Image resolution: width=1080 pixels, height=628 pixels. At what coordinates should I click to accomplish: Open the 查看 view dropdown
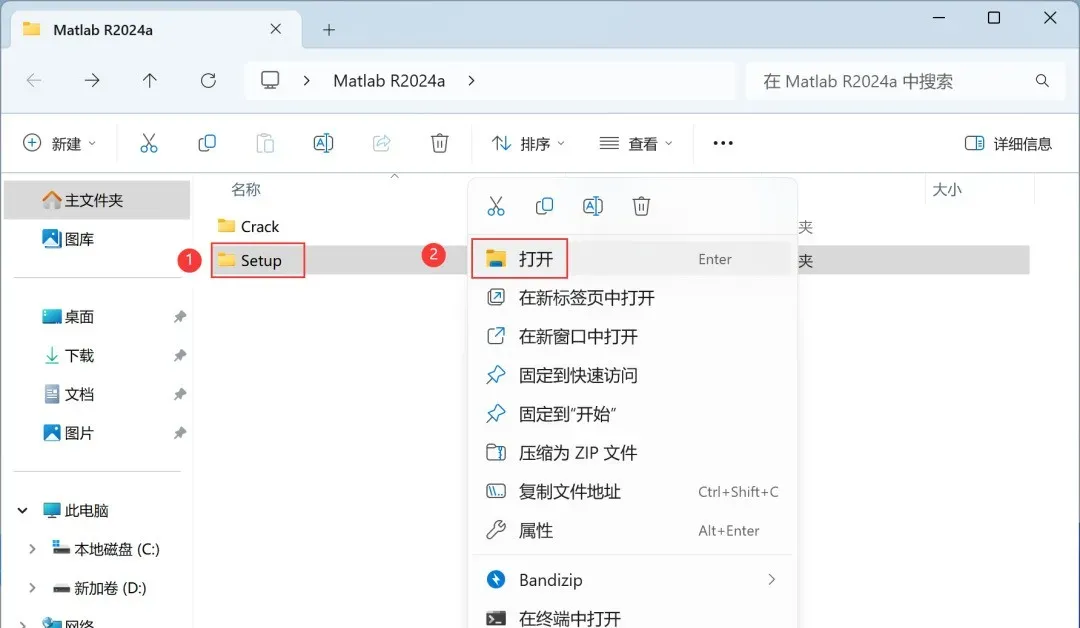click(x=636, y=143)
